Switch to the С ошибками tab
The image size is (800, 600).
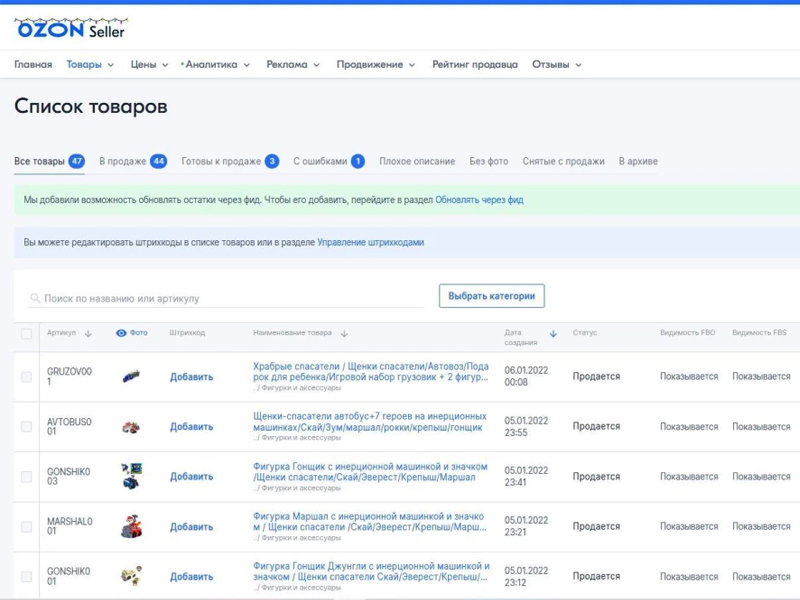click(329, 161)
